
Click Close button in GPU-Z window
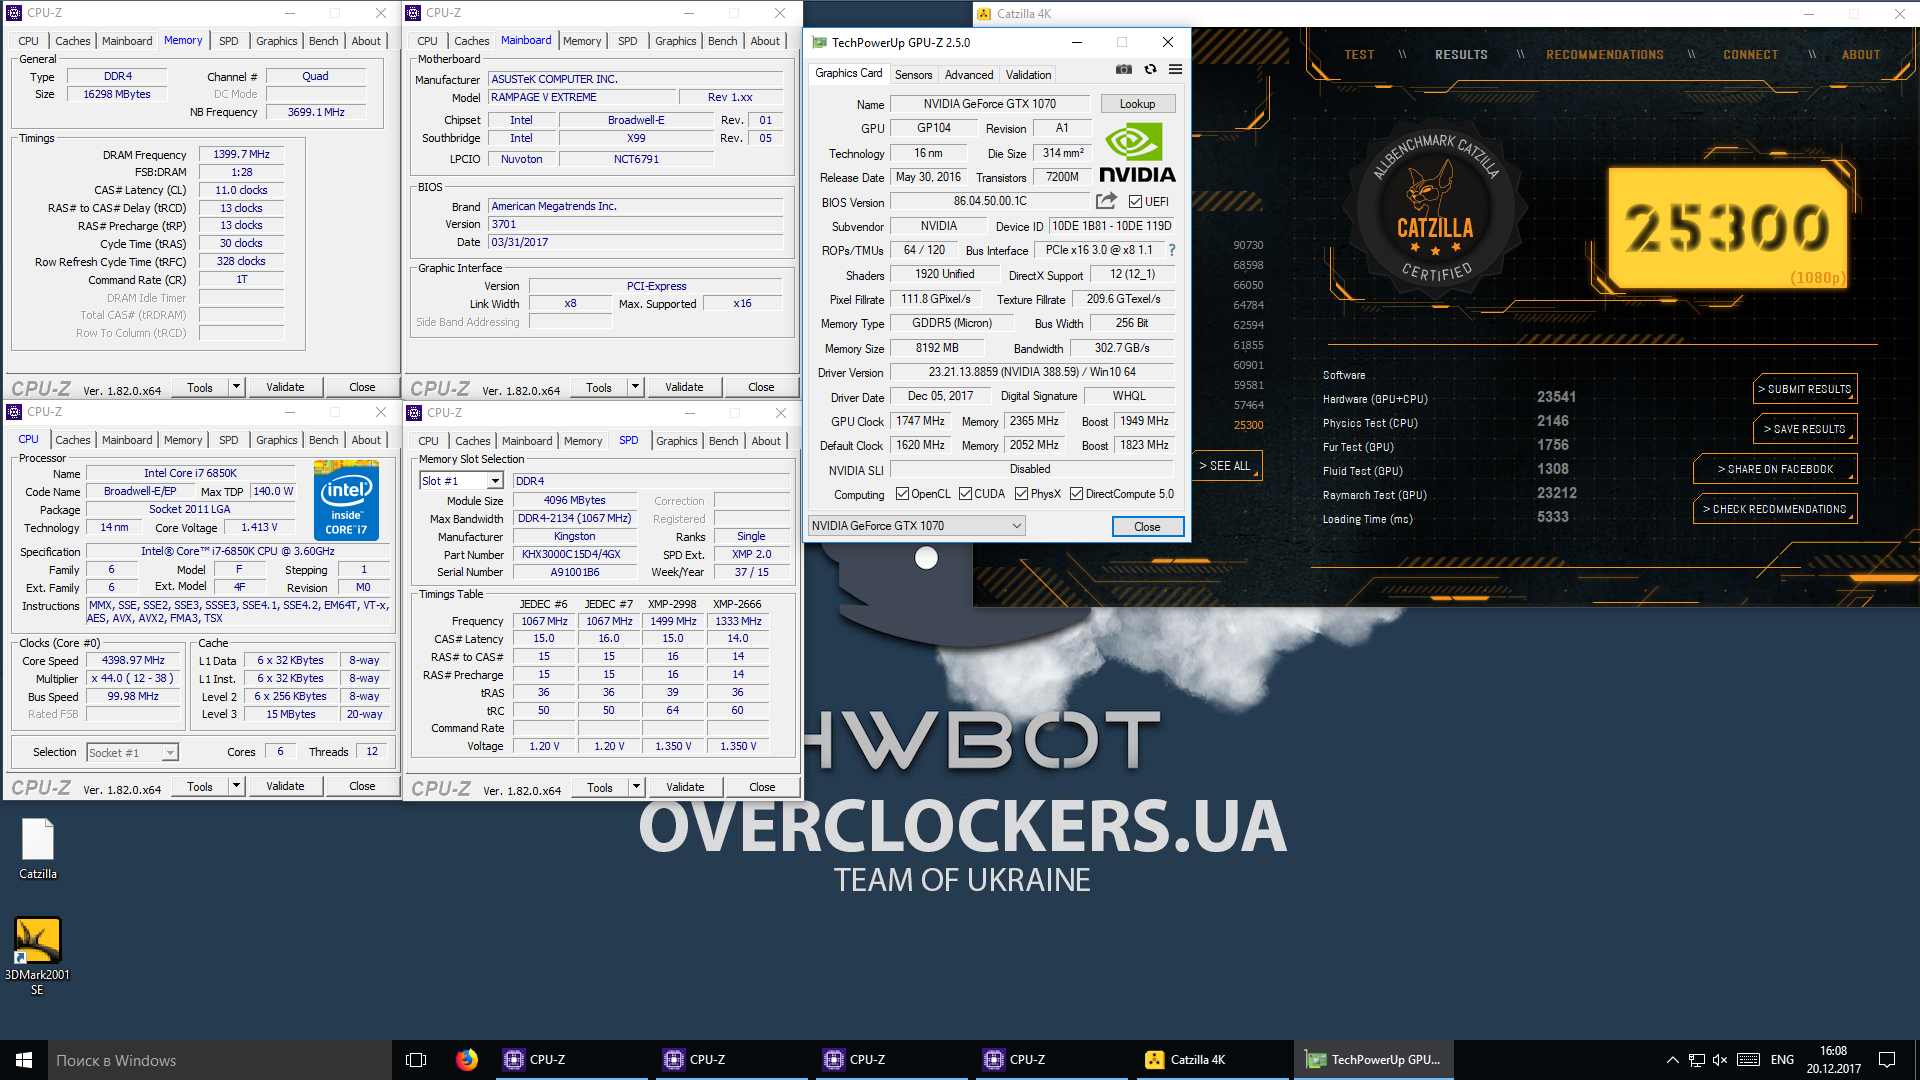click(1147, 527)
